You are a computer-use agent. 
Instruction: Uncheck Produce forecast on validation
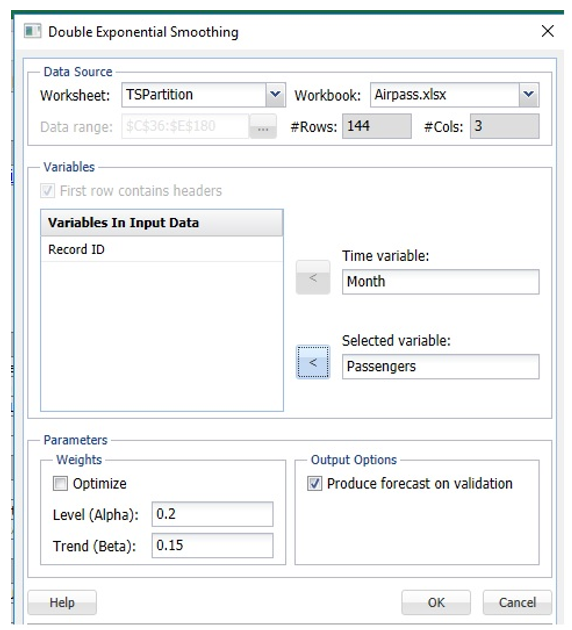point(315,483)
